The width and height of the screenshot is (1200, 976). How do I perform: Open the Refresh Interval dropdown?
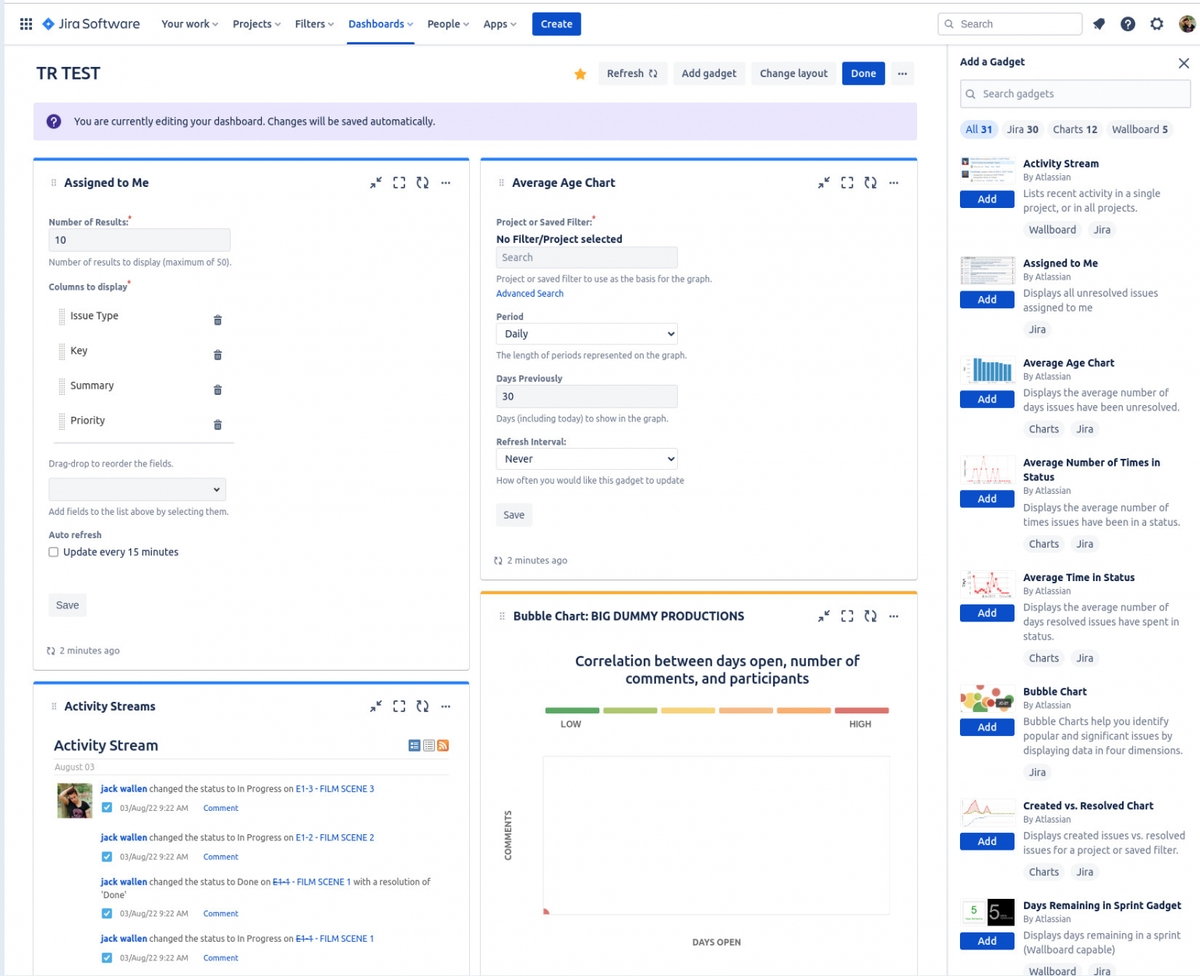pos(586,461)
